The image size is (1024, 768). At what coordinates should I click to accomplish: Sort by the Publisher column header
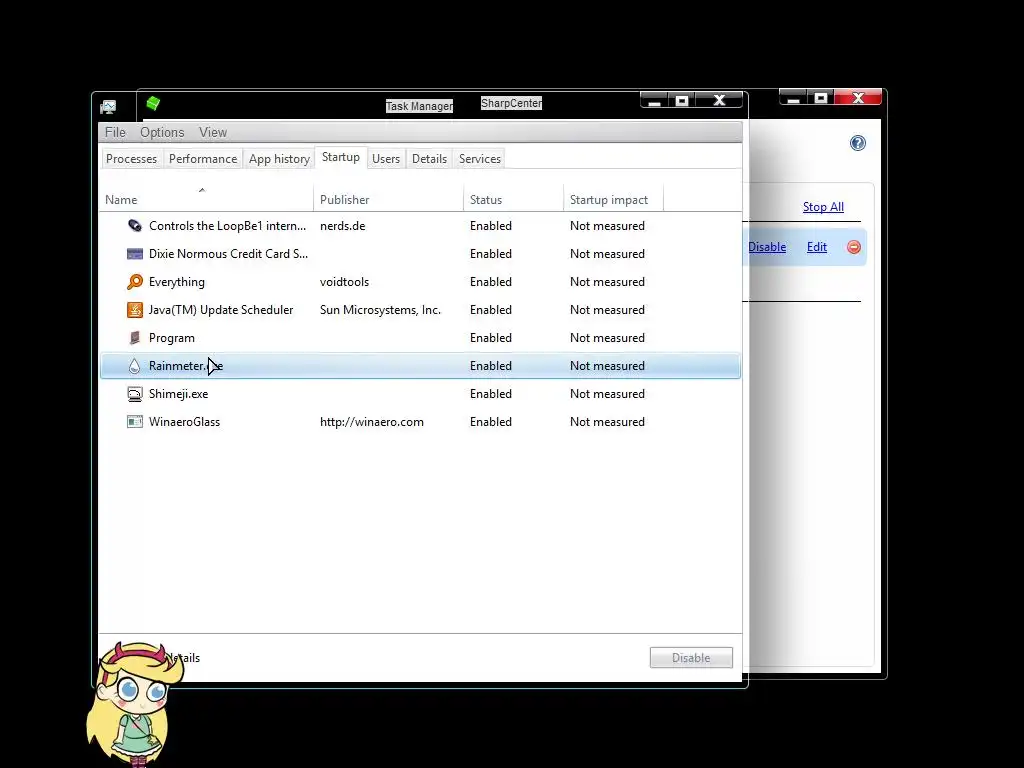click(389, 200)
